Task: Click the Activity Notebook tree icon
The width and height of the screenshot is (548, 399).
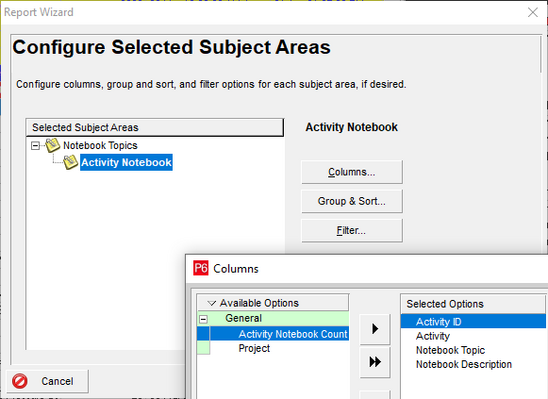Action: pos(71,162)
